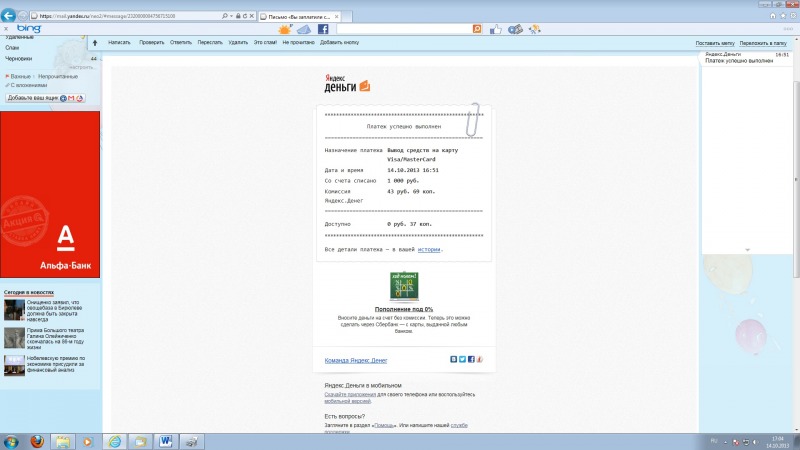Share via Facebook icon in email footer

coord(470,359)
